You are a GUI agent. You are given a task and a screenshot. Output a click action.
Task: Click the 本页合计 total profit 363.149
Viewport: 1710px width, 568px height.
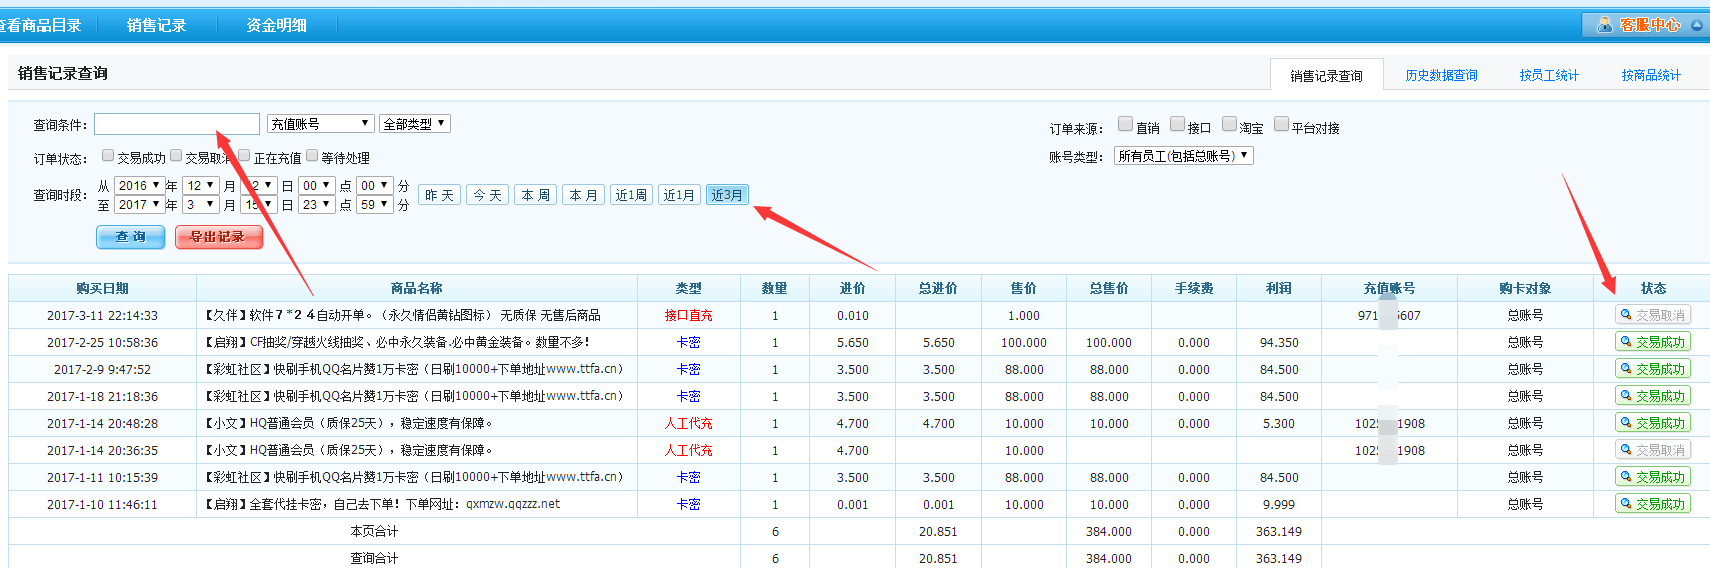click(1279, 531)
